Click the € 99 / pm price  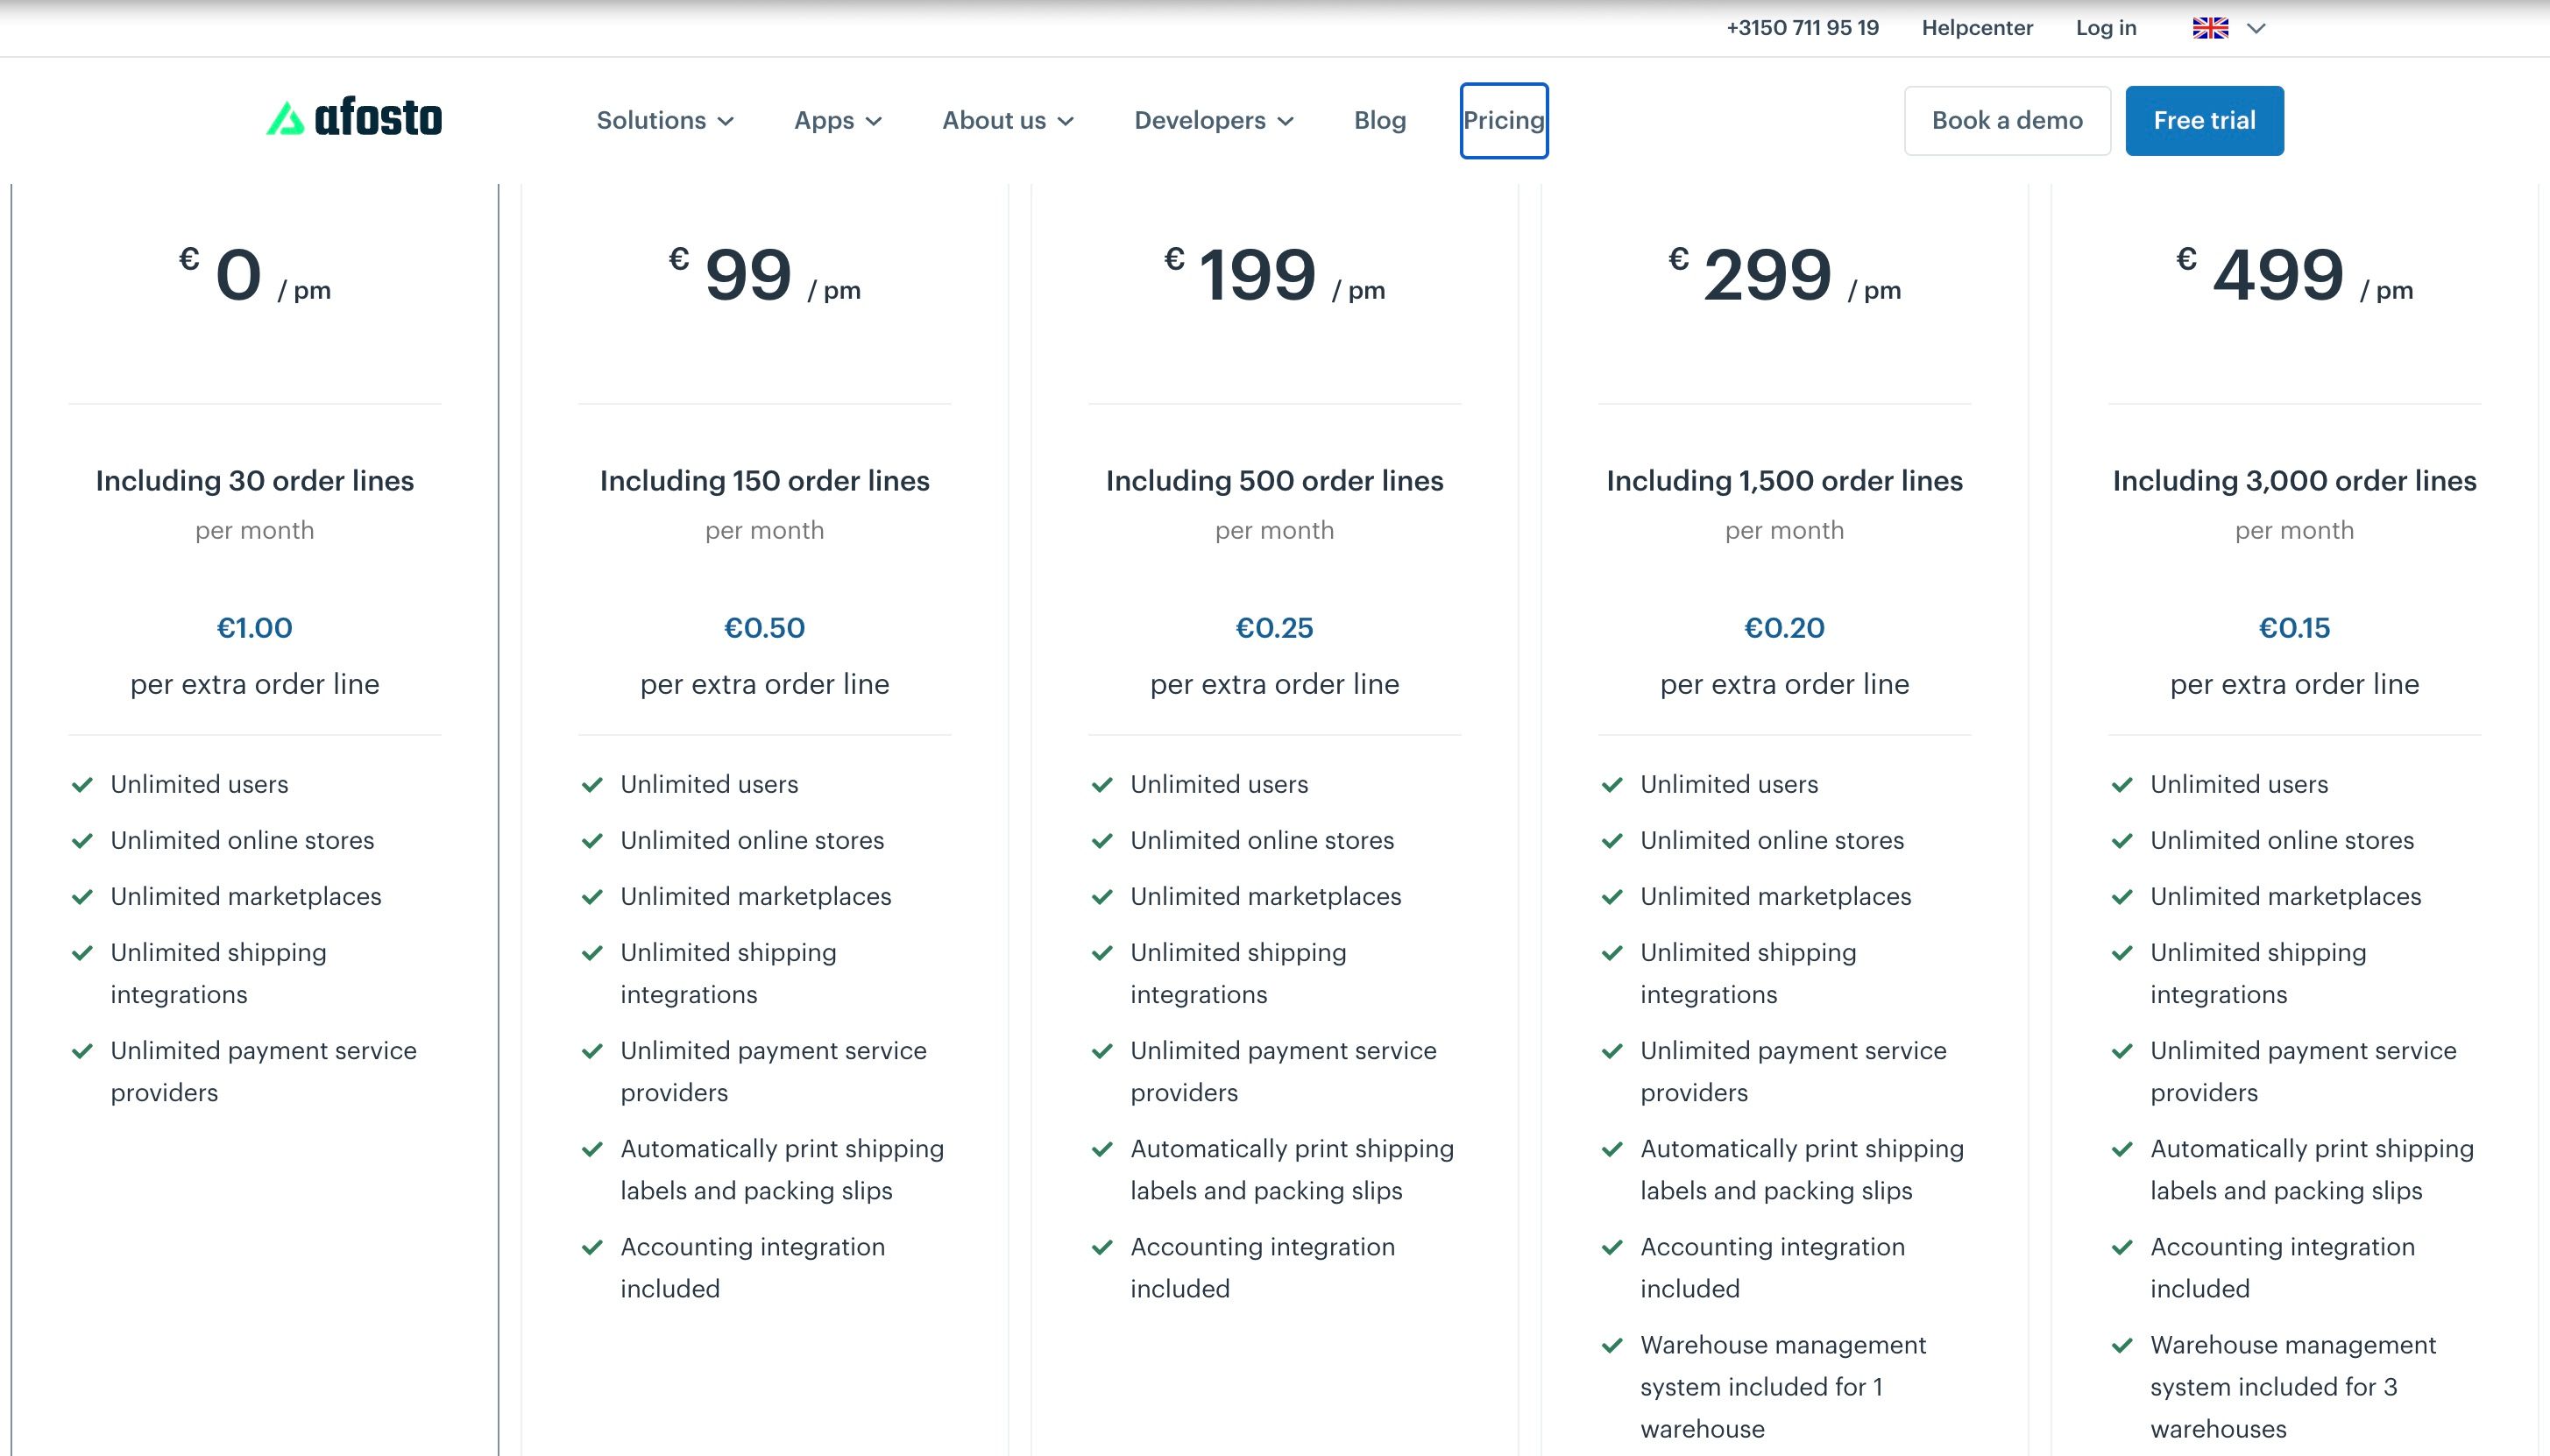coord(765,275)
